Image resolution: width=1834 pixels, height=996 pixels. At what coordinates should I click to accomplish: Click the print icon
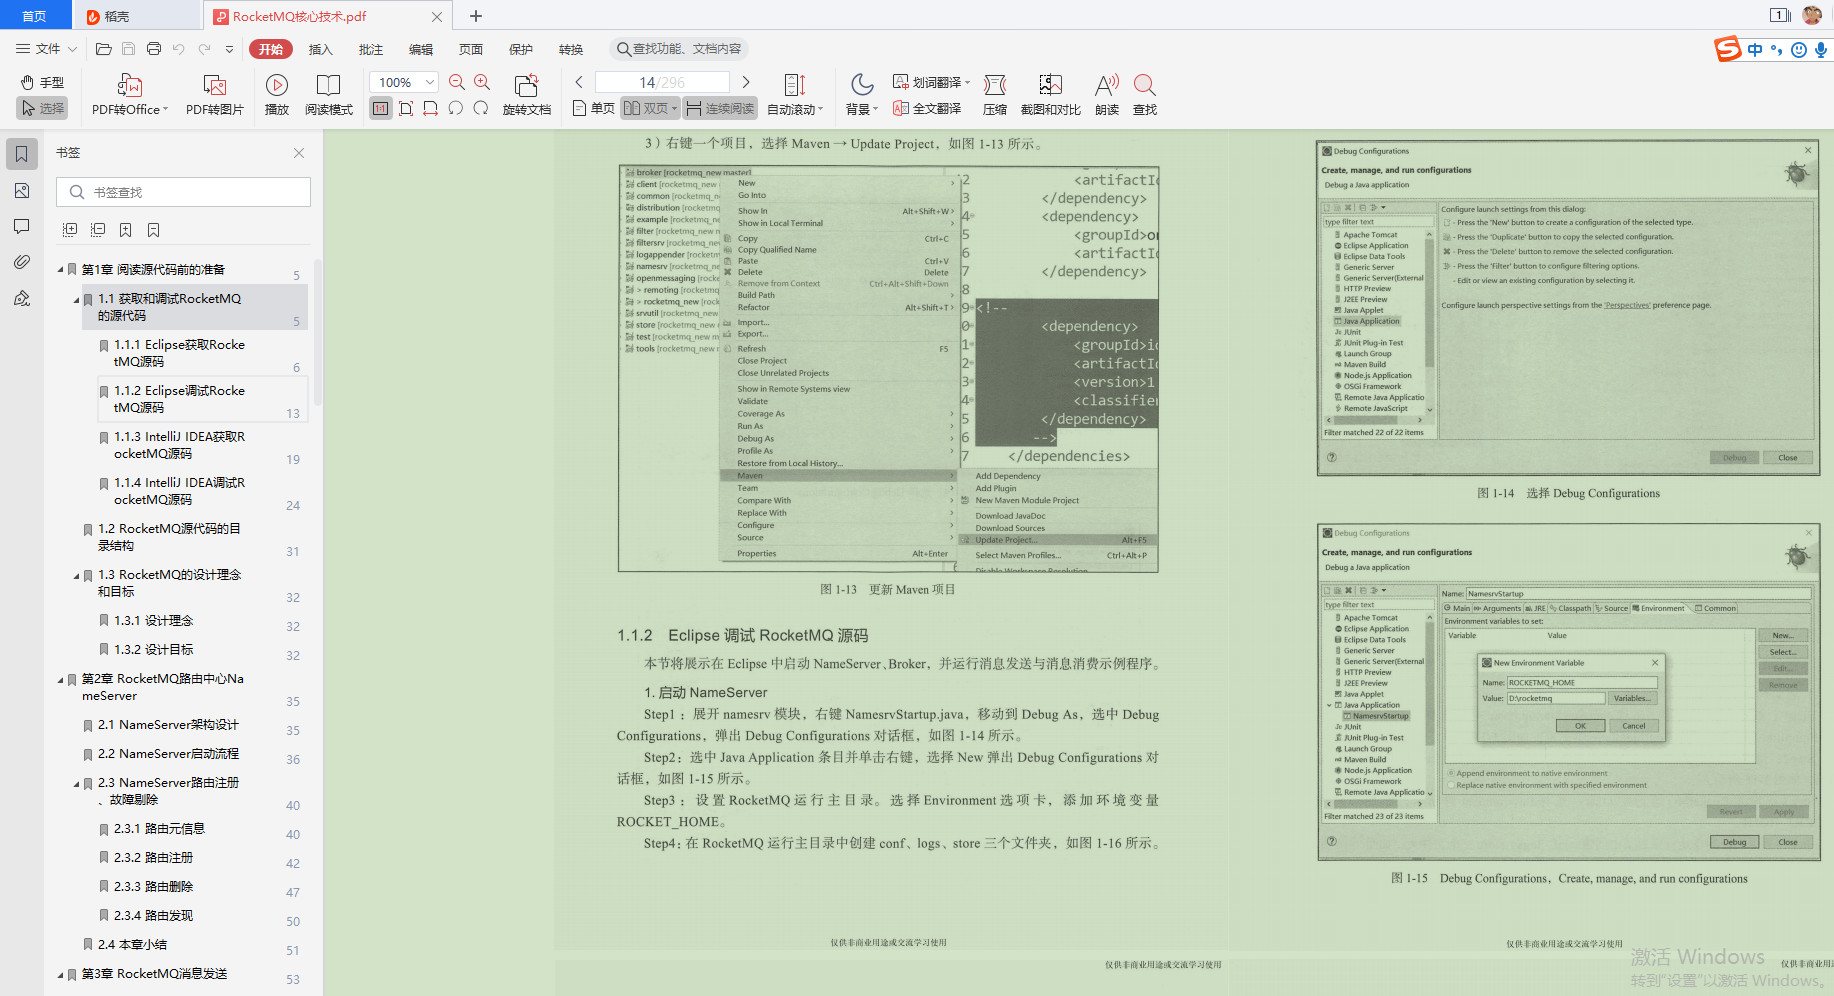pyautogui.click(x=154, y=49)
